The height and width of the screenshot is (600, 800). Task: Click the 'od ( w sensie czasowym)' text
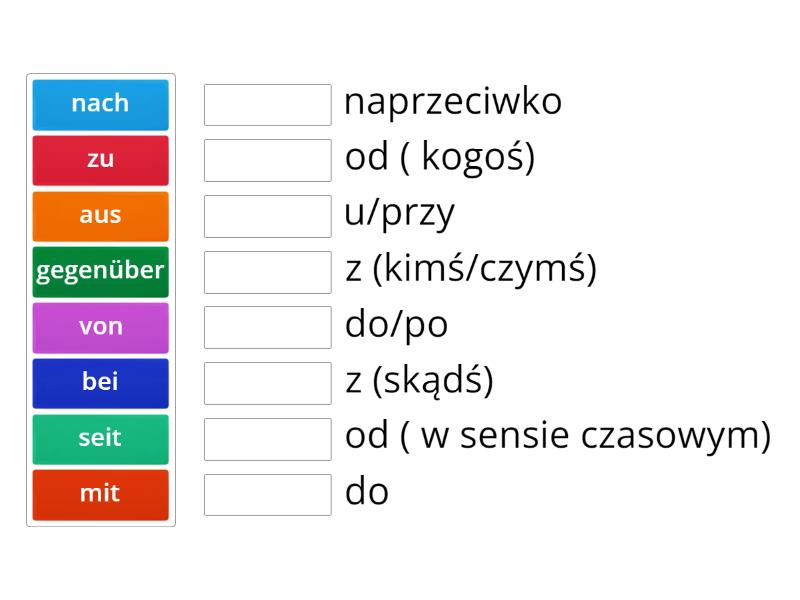[558, 437]
